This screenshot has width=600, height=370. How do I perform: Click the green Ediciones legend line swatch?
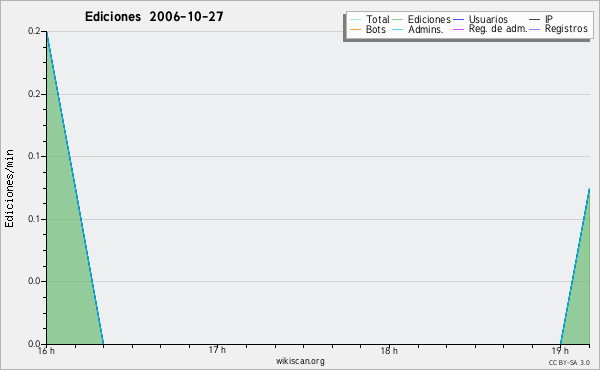pyautogui.click(x=398, y=20)
